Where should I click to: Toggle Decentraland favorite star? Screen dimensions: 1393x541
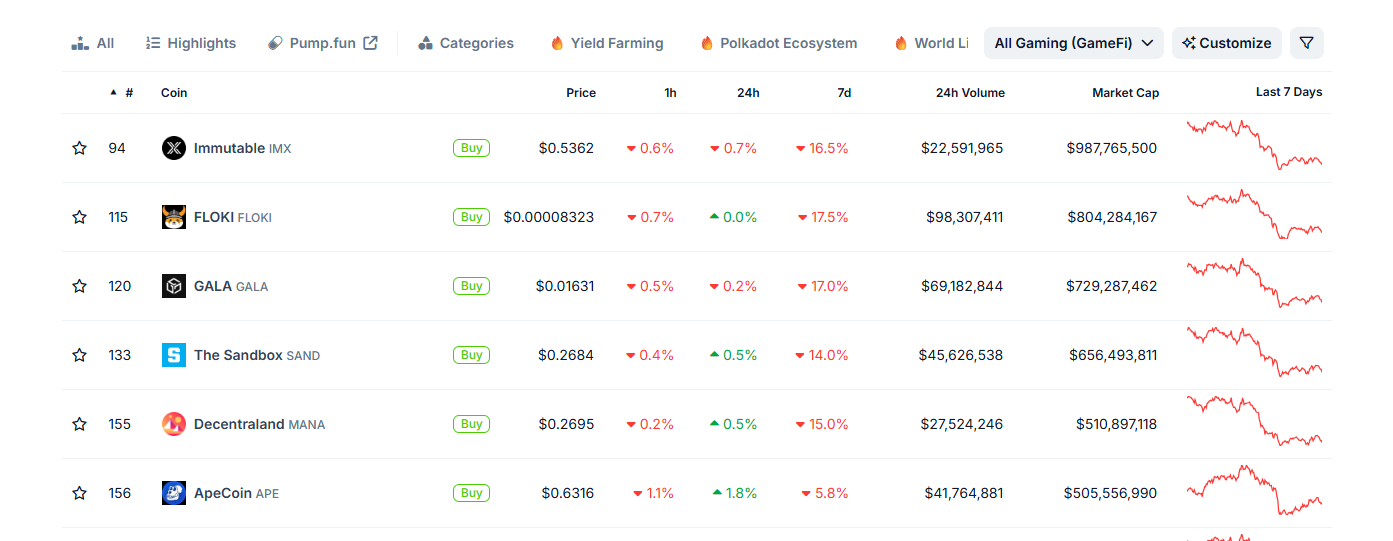coord(80,424)
